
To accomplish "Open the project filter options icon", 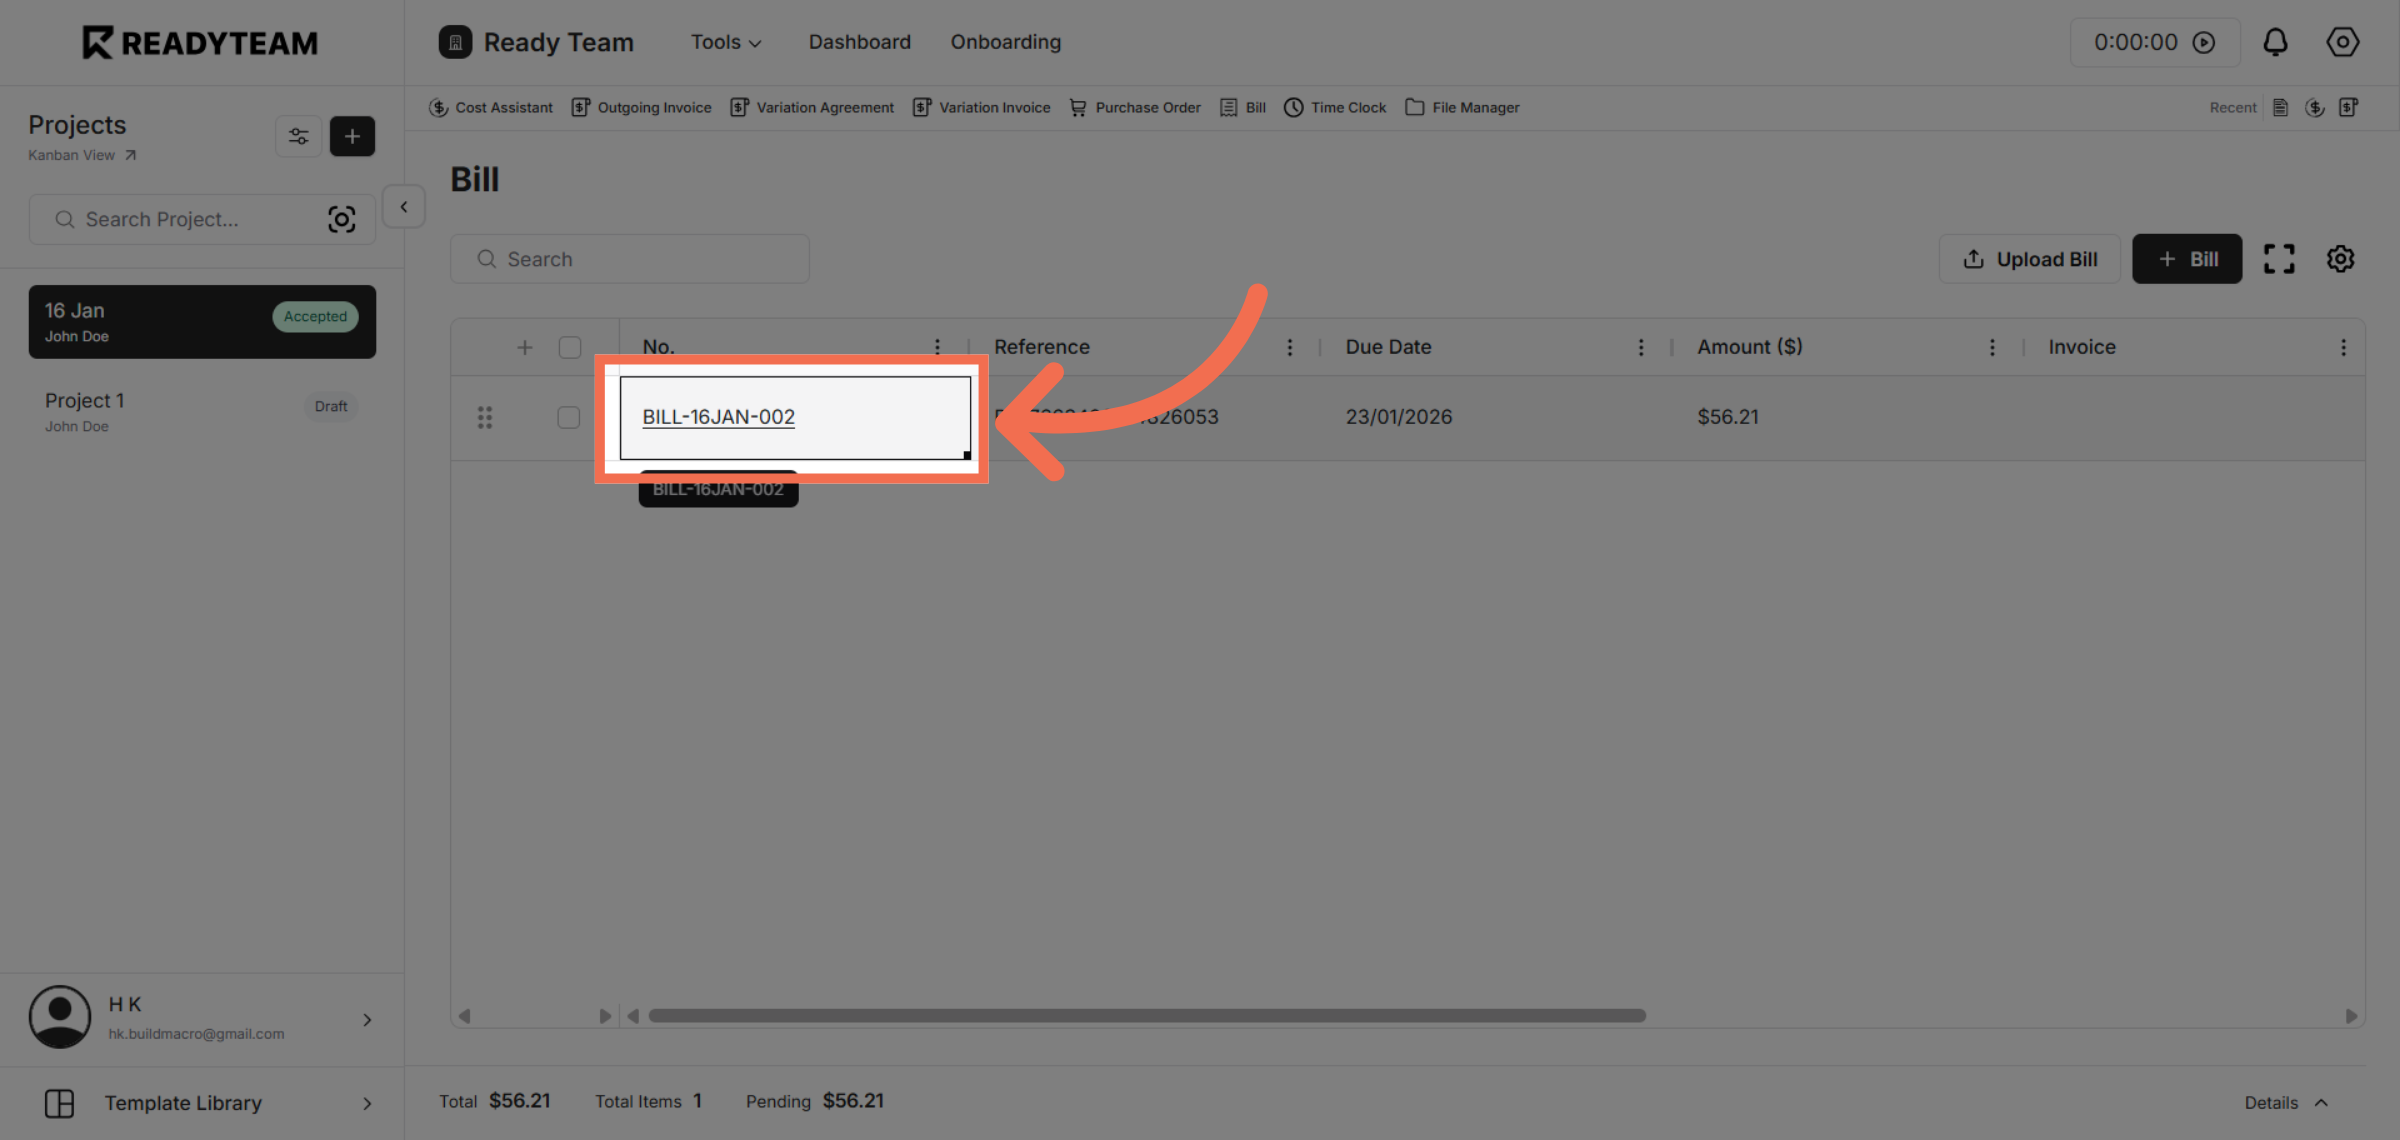I will pyautogui.click(x=298, y=136).
